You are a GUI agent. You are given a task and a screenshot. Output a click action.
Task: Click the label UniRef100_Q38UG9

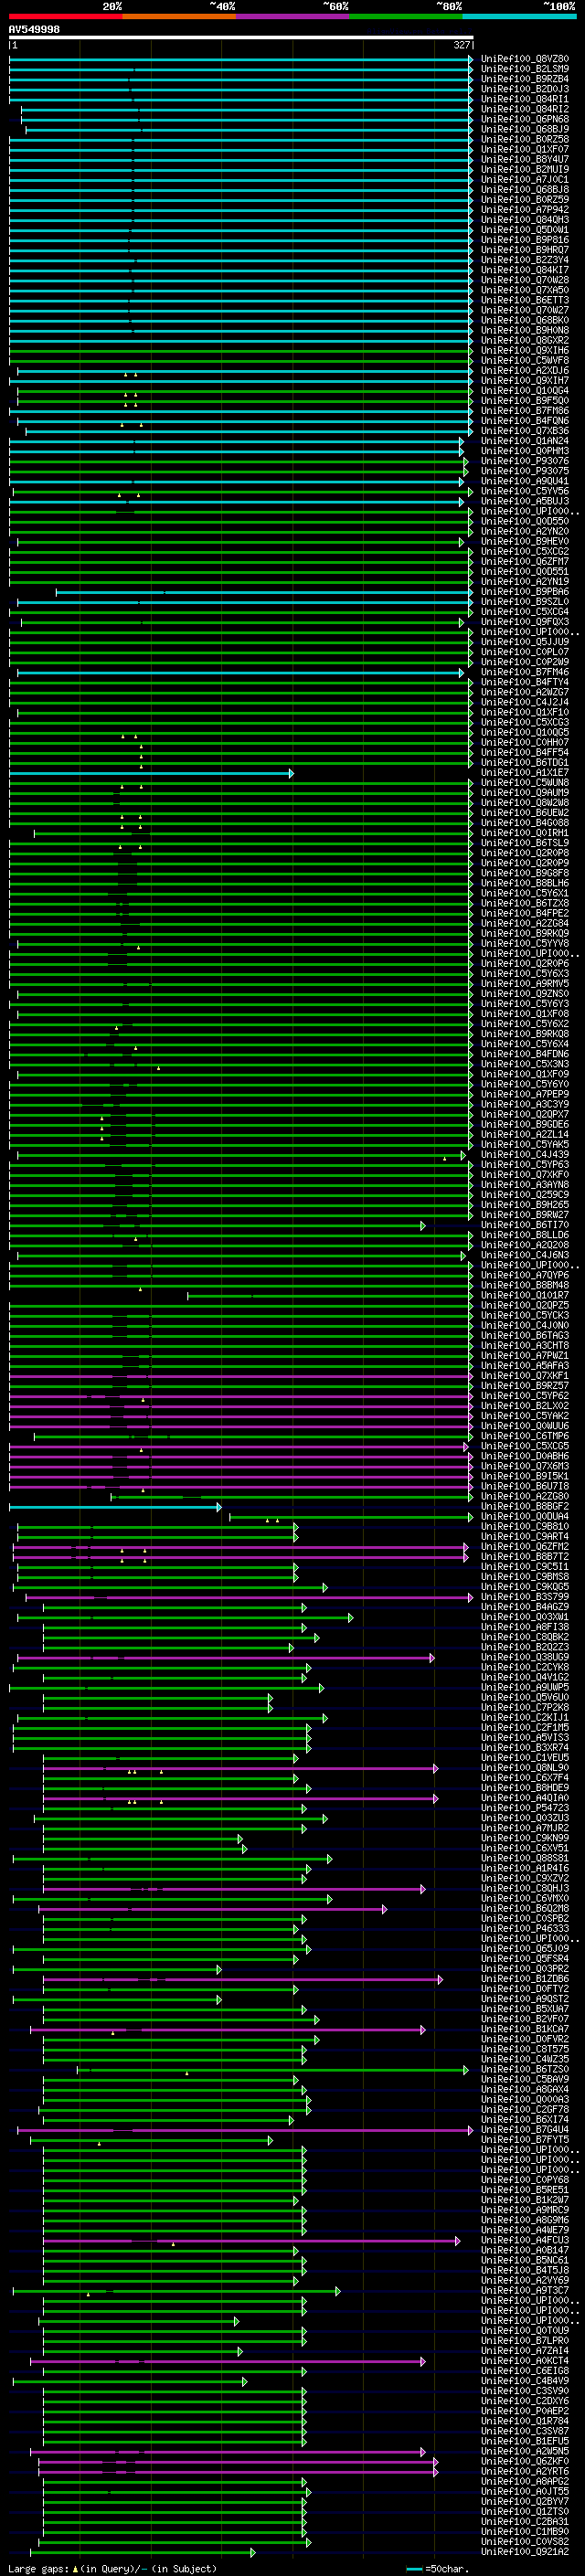pyautogui.click(x=525, y=1657)
